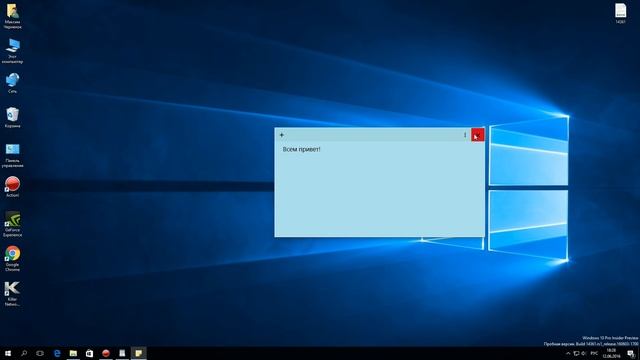640x360 pixels.
Task: Select the Google Chrome desktop shortcut
Action: tap(13, 259)
